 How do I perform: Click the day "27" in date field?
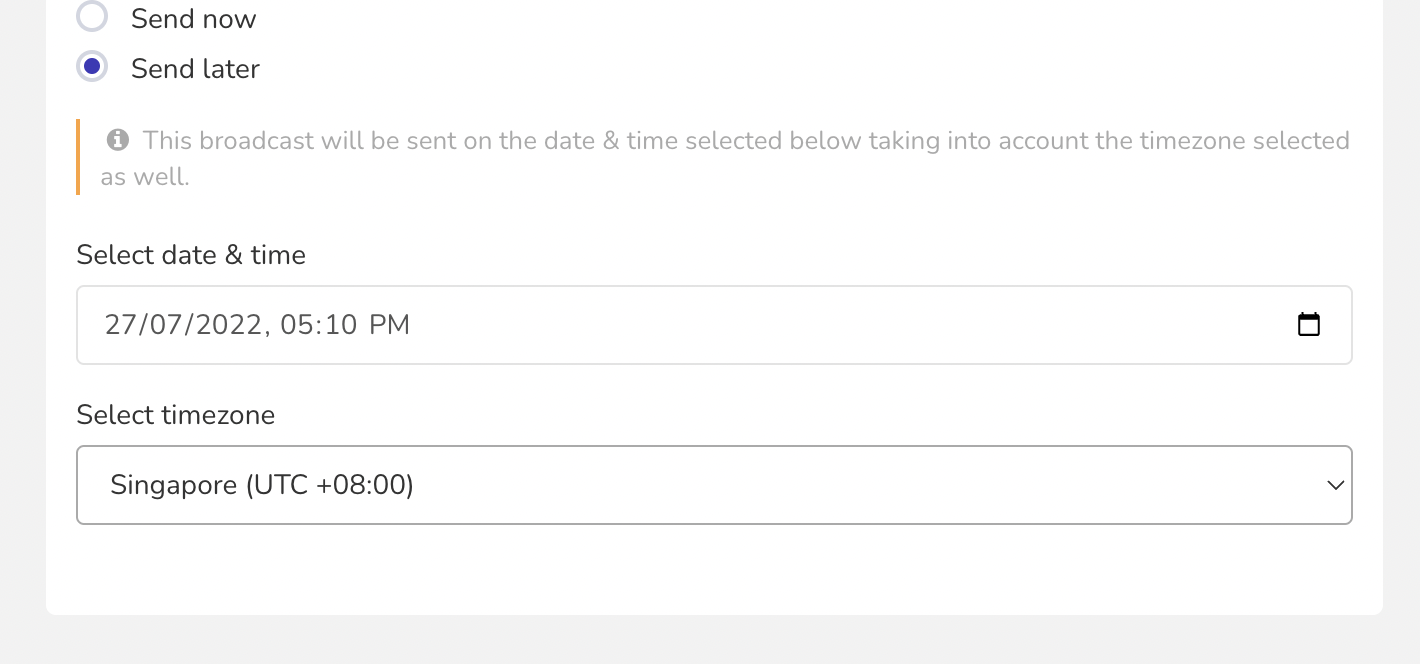pos(120,324)
